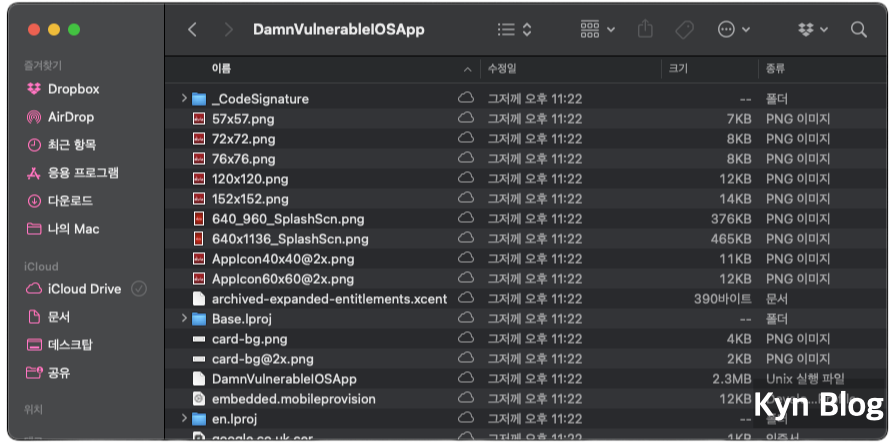Image resolution: width=896 pixels, height=446 pixels.
Task: Click the iCloud Drive sync status checkmark
Action: click(139, 289)
